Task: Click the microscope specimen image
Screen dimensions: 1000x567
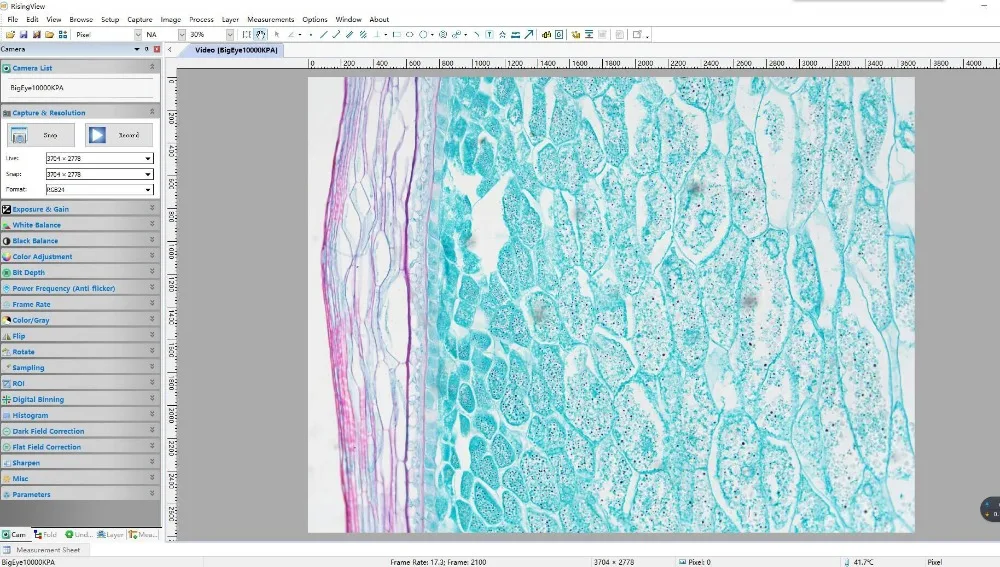Action: (611, 305)
